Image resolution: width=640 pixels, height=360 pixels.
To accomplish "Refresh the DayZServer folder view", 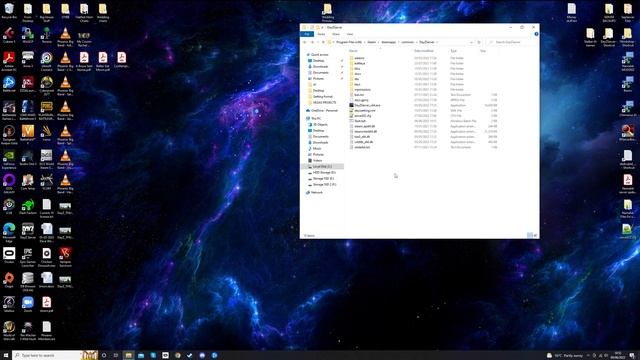I will tap(479, 42).
